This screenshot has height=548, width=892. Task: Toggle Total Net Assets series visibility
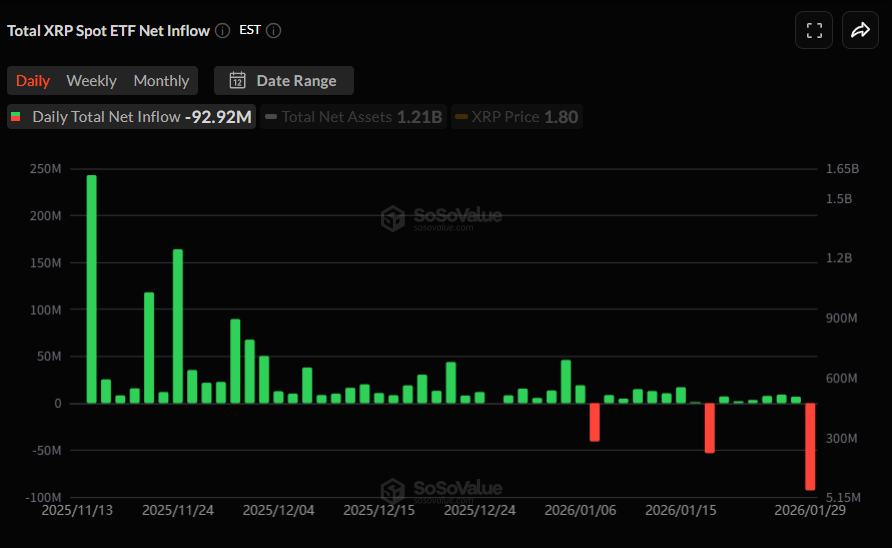pos(353,117)
